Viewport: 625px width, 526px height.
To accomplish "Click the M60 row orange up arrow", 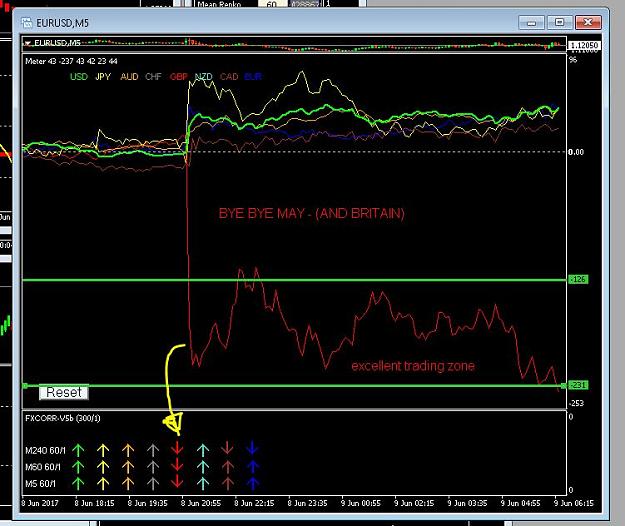I will [x=128, y=467].
